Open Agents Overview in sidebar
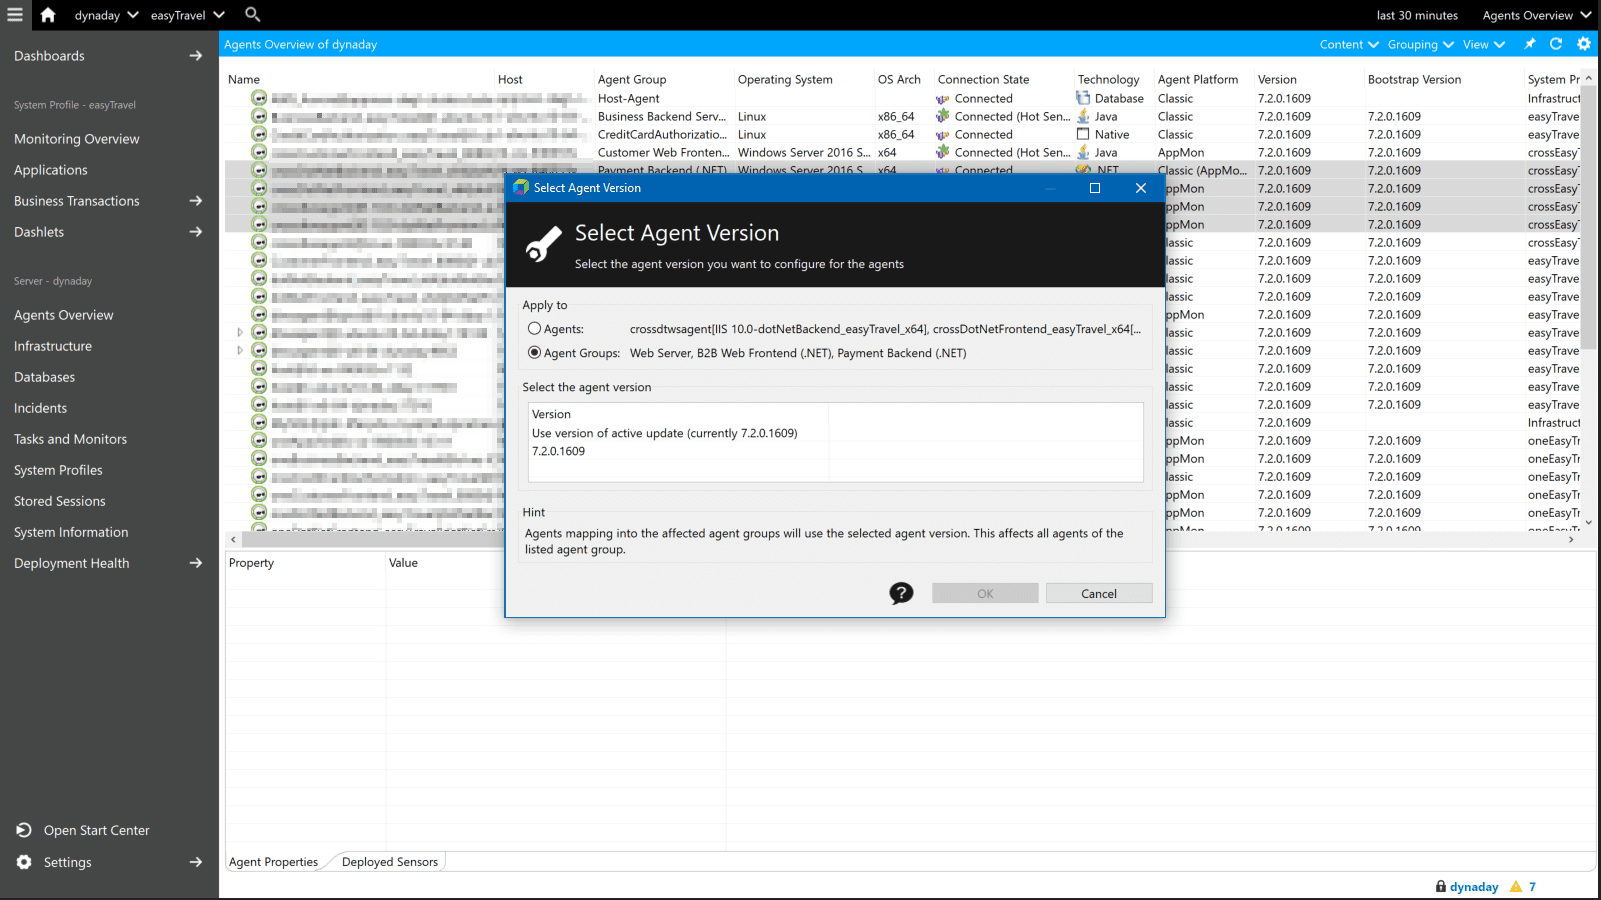Viewport: 1601px width, 900px height. (x=64, y=315)
